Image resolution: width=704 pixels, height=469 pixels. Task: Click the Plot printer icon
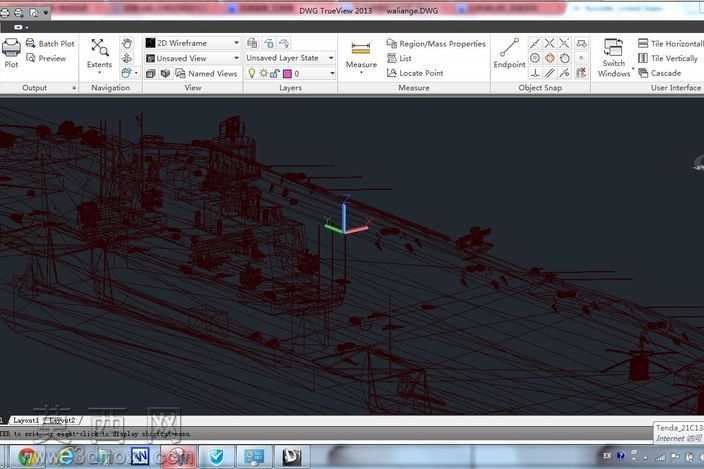point(11,48)
